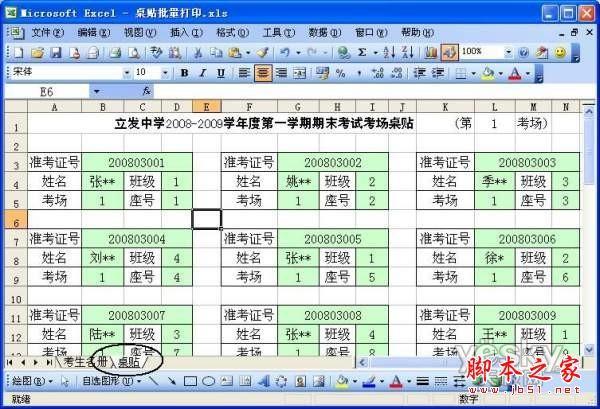Toggle underline formatting

221,73
